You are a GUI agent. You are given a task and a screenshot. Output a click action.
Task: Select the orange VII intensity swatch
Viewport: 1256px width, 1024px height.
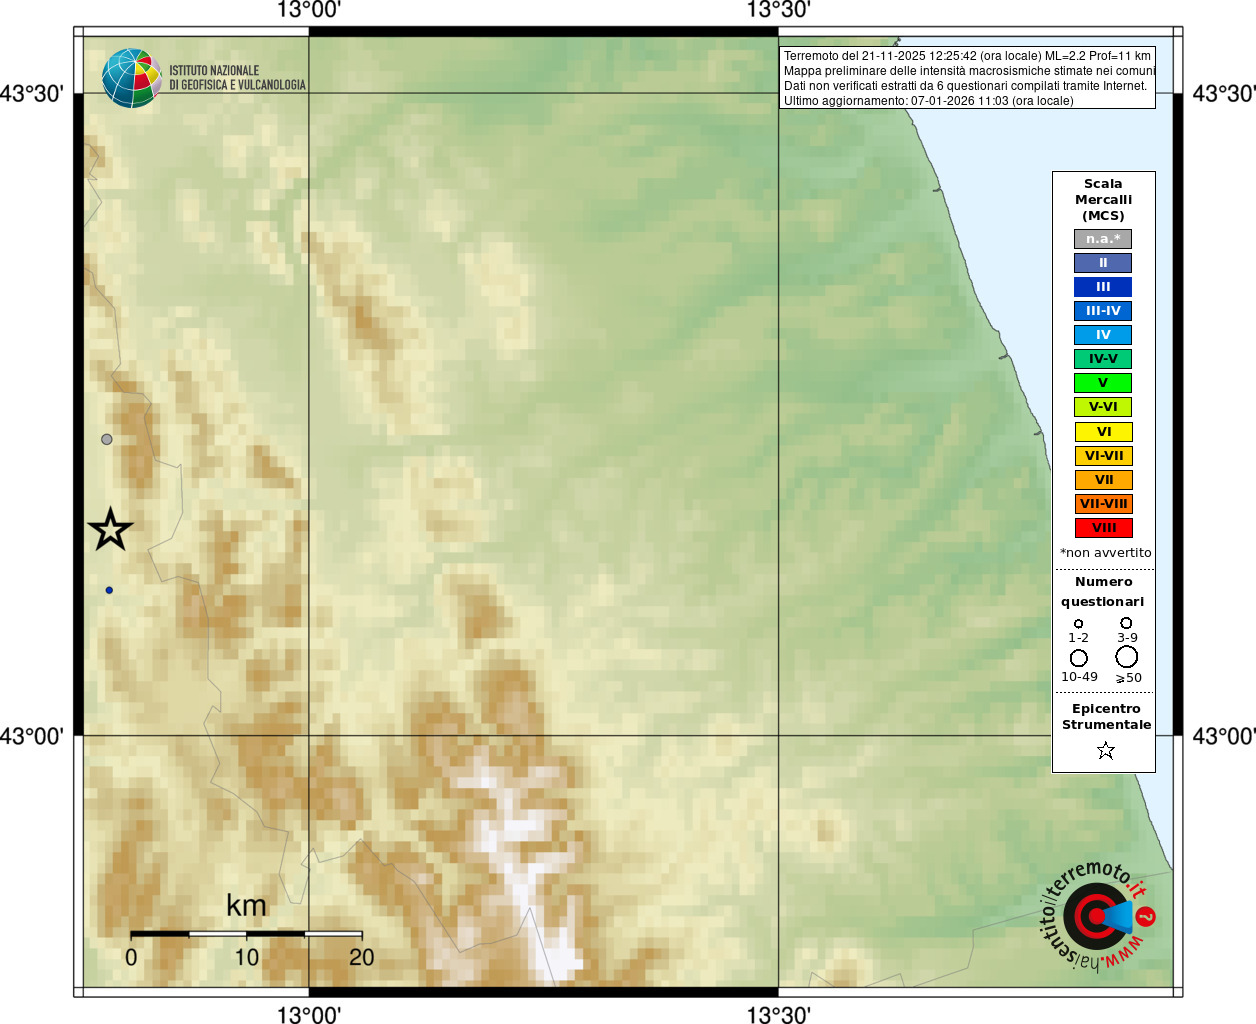1103,480
